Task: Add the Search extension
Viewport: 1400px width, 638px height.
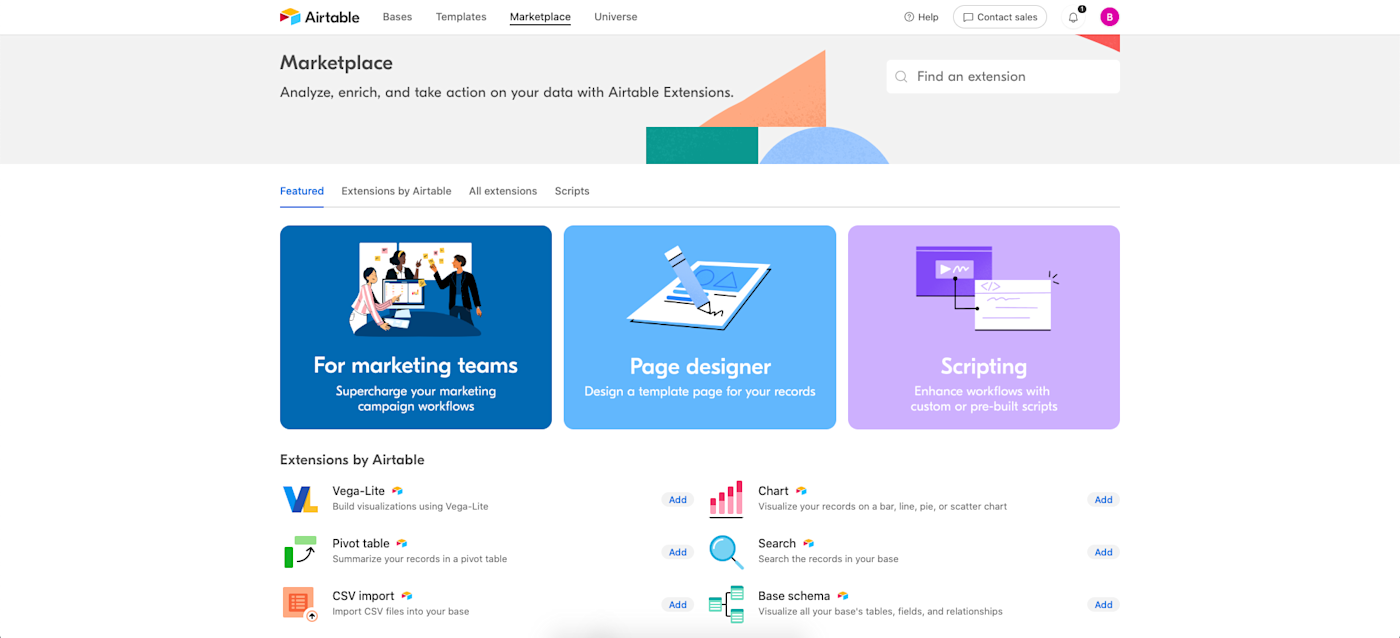Action: [1103, 552]
